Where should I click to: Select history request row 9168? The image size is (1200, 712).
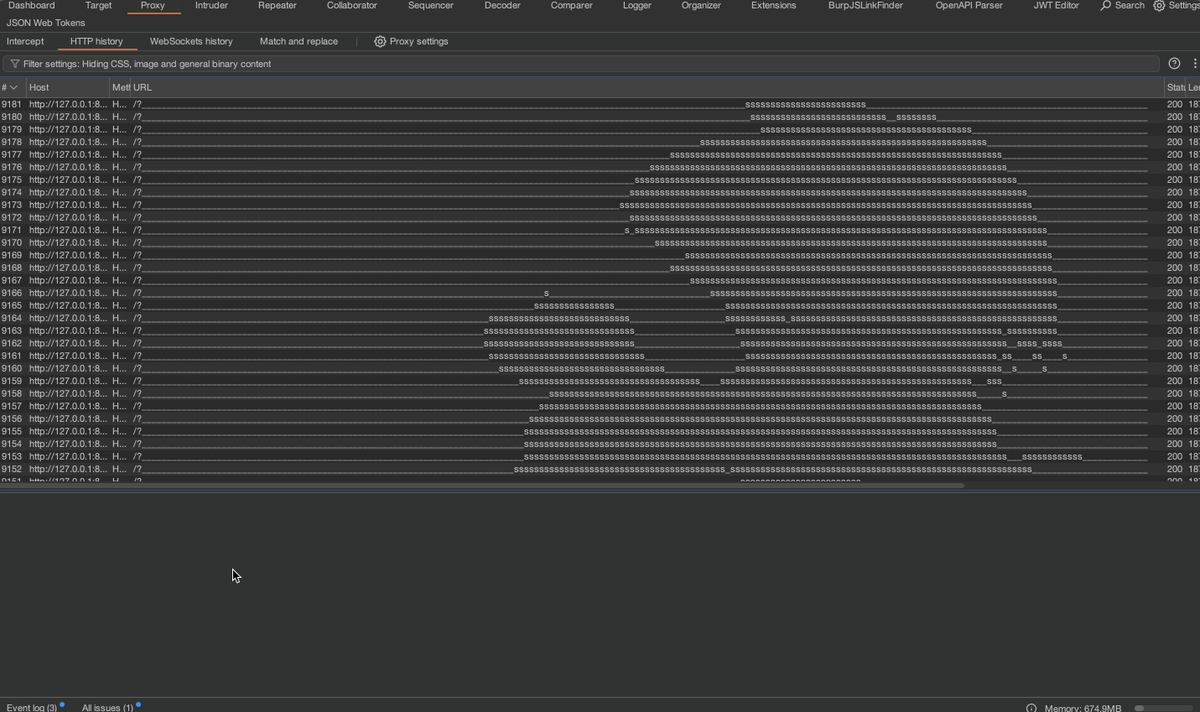(600, 268)
